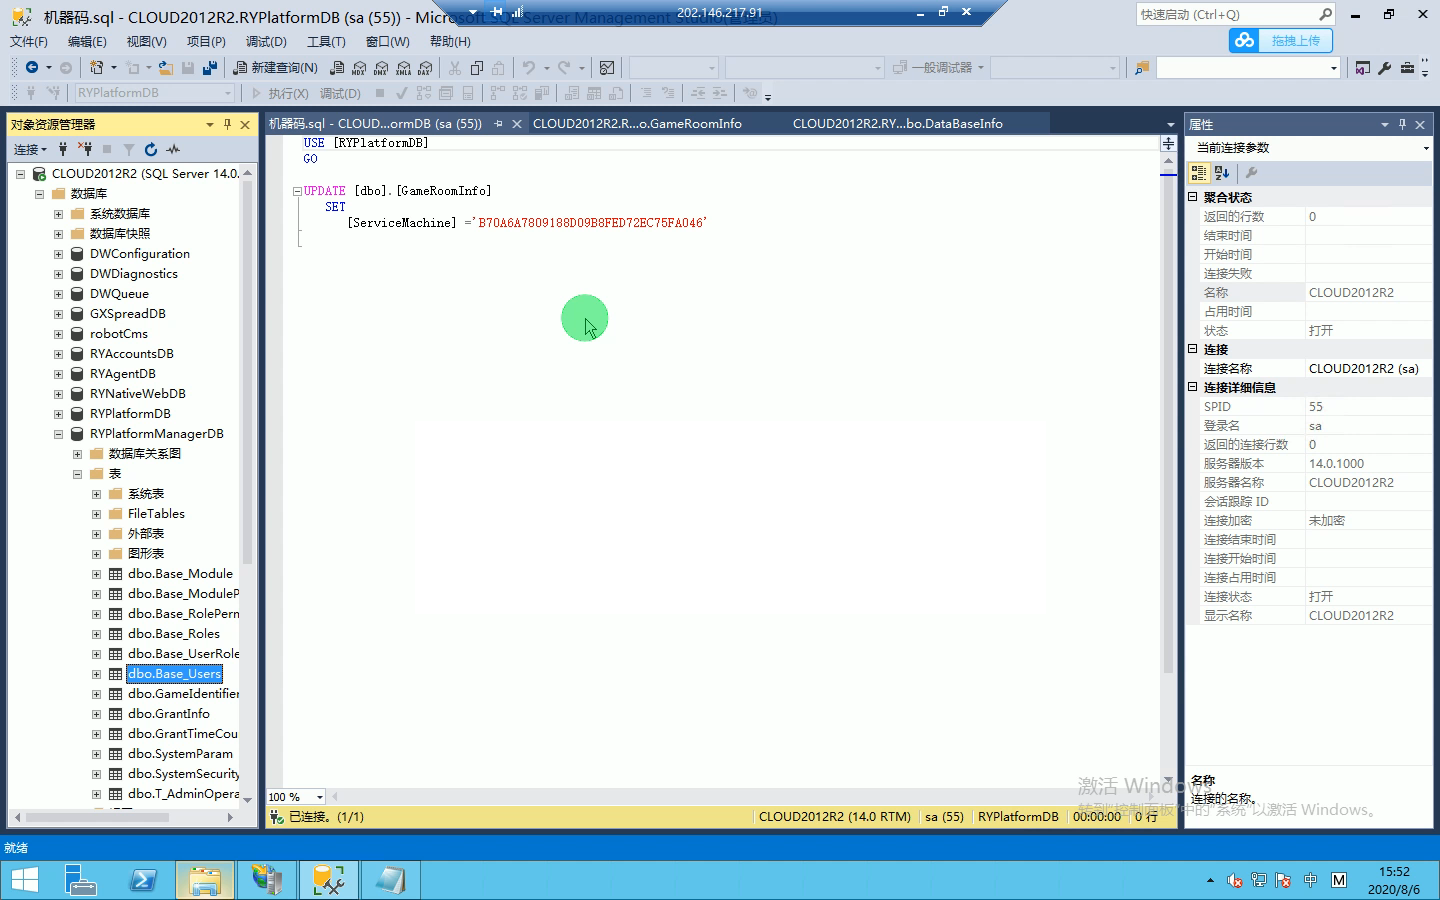Image resolution: width=1440 pixels, height=900 pixels.
Task: Toggle auto-hide pin on Object Explorer
Action: point(227,124)
